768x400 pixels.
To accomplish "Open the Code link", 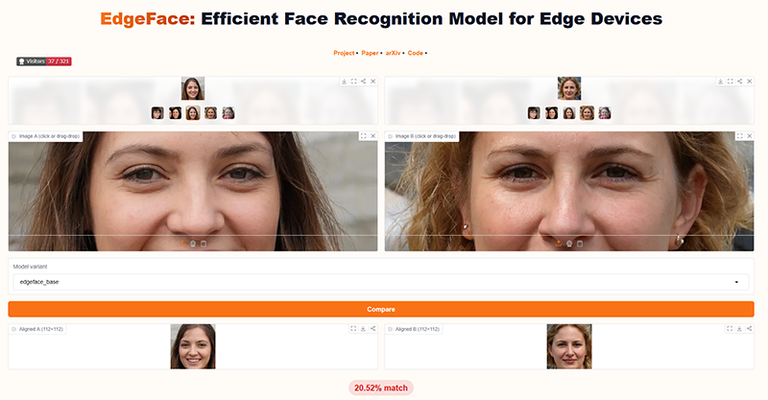I will point(415,53).
